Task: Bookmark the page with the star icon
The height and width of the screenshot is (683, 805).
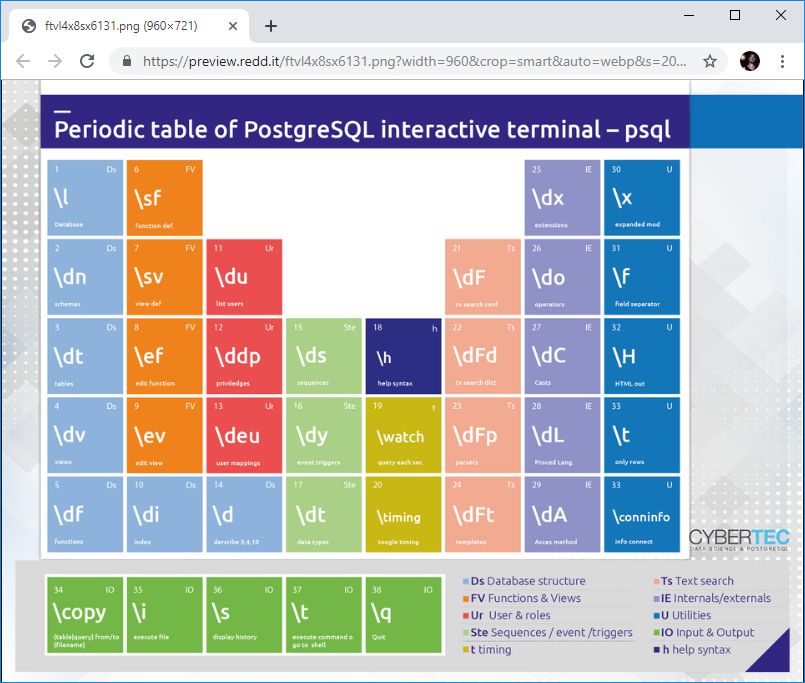Action: tap(710, 61)
